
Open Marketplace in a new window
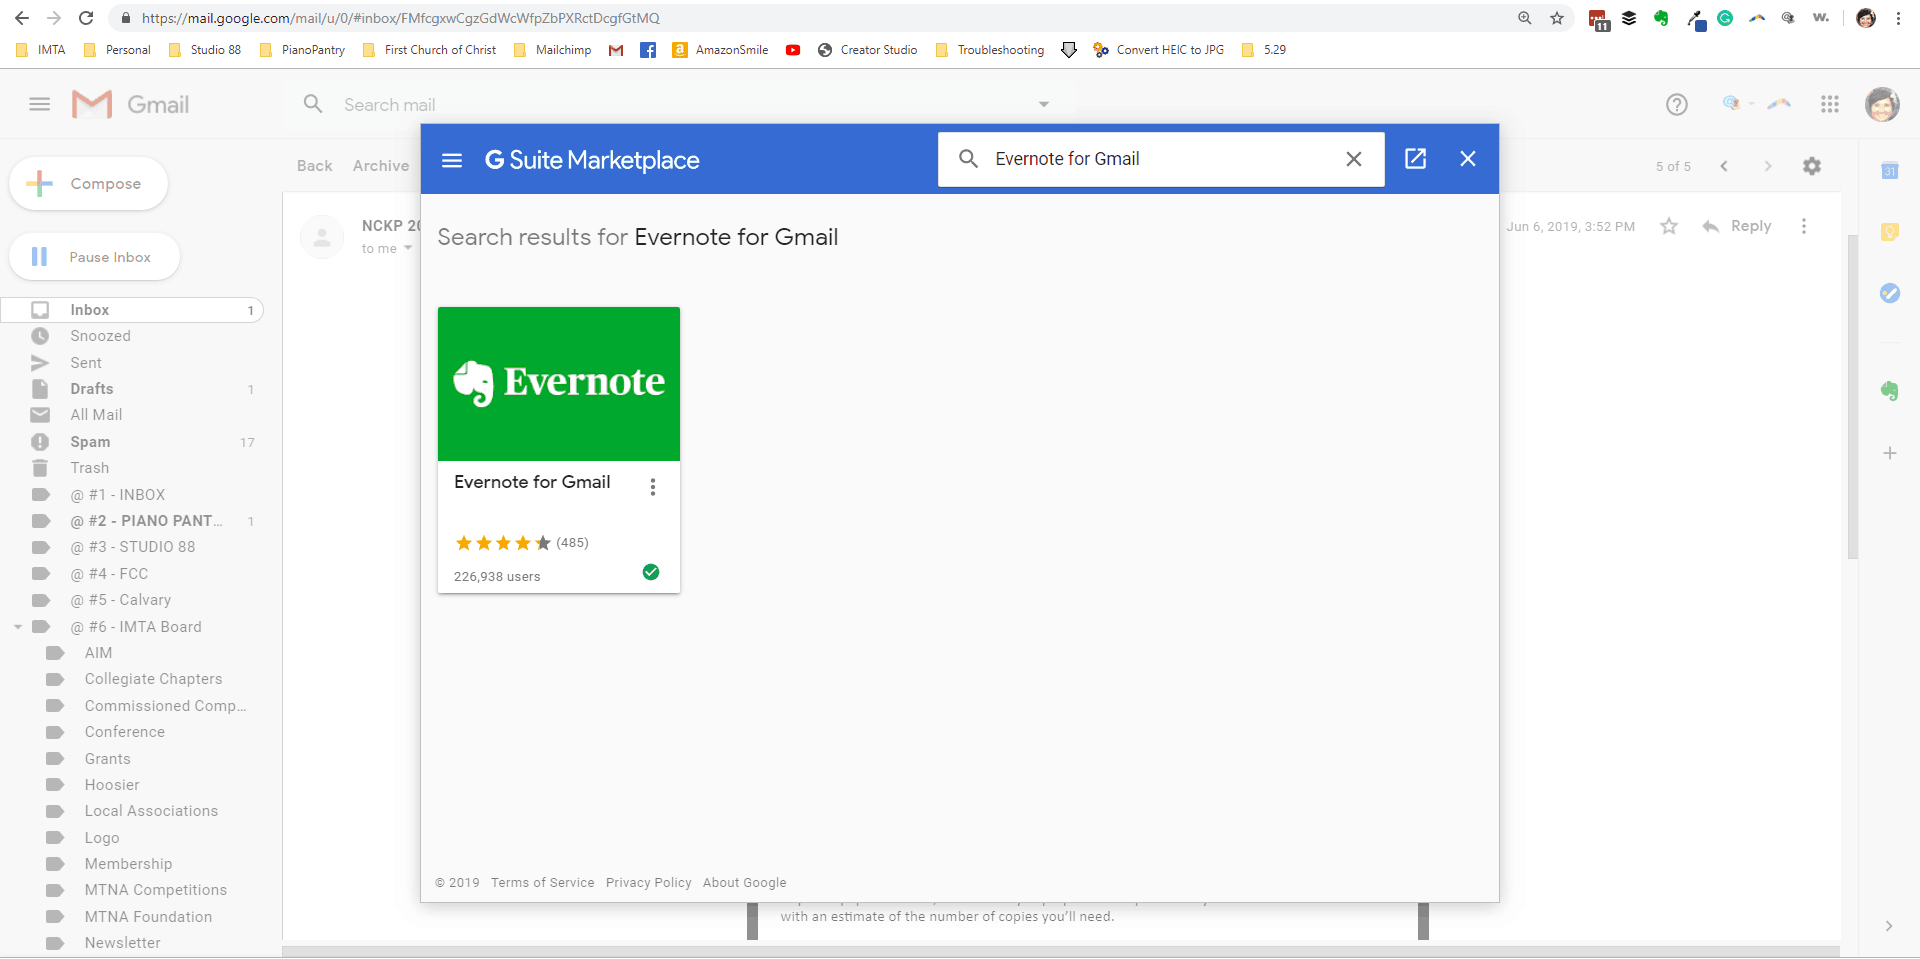coord(1415,159)
